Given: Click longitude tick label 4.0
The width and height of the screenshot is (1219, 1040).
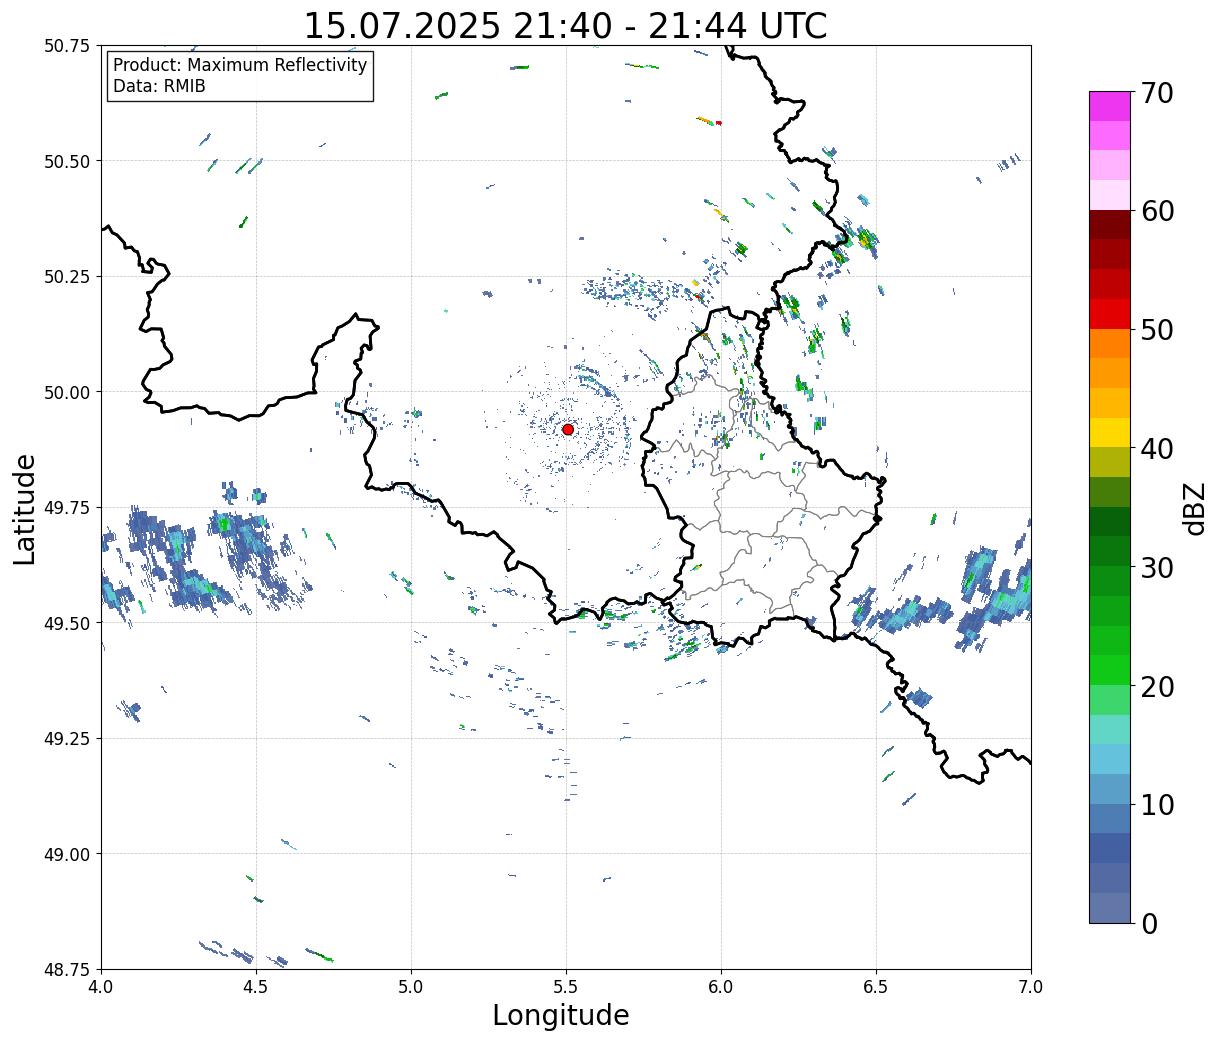Looking at the screenshot, I should pyautogui.click(x=101, y=986).
